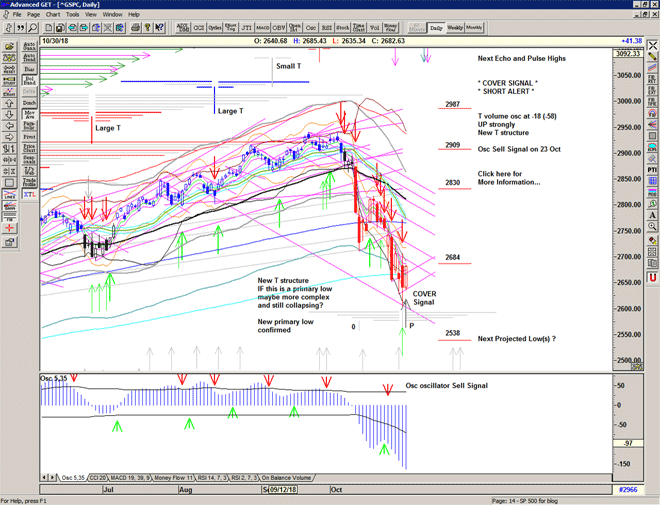Switch to the Monthly timeframe
The height and width of the screenshot is (505, 660).
(x=474, y=28)
